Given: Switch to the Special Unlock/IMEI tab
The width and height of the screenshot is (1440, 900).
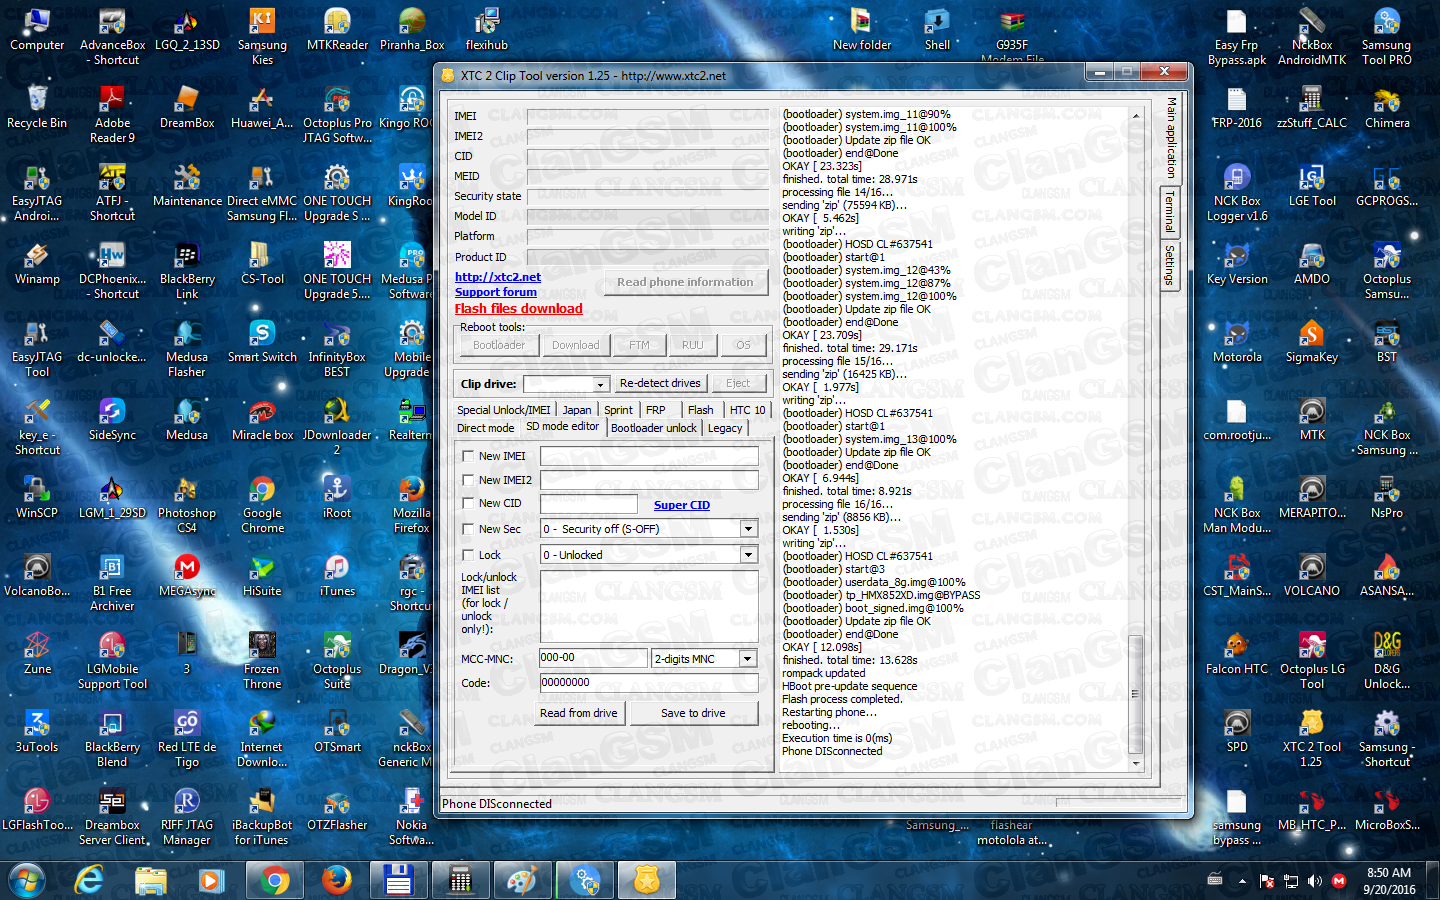Looking at the screenshot, I should pos(504,410).
